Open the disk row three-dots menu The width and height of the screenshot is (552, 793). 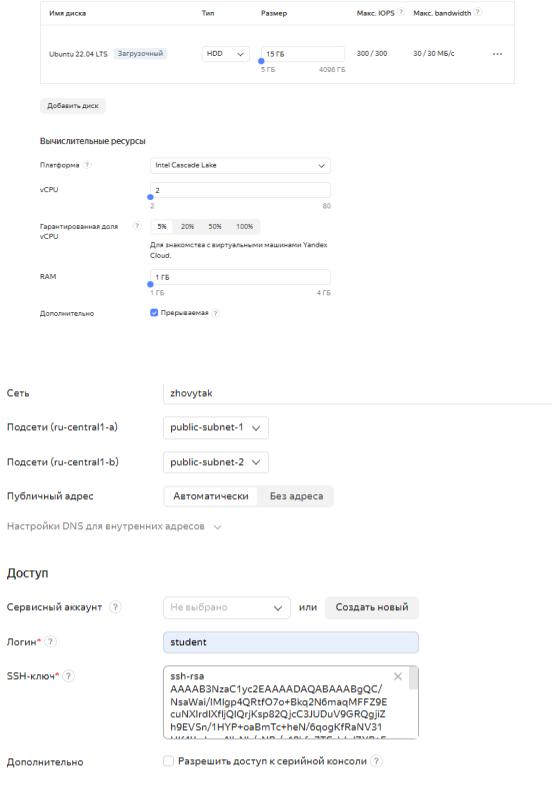497,54
